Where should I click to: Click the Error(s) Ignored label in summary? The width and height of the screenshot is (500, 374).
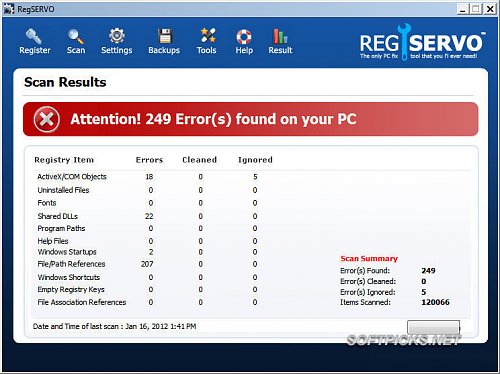[x=368, y=292]
